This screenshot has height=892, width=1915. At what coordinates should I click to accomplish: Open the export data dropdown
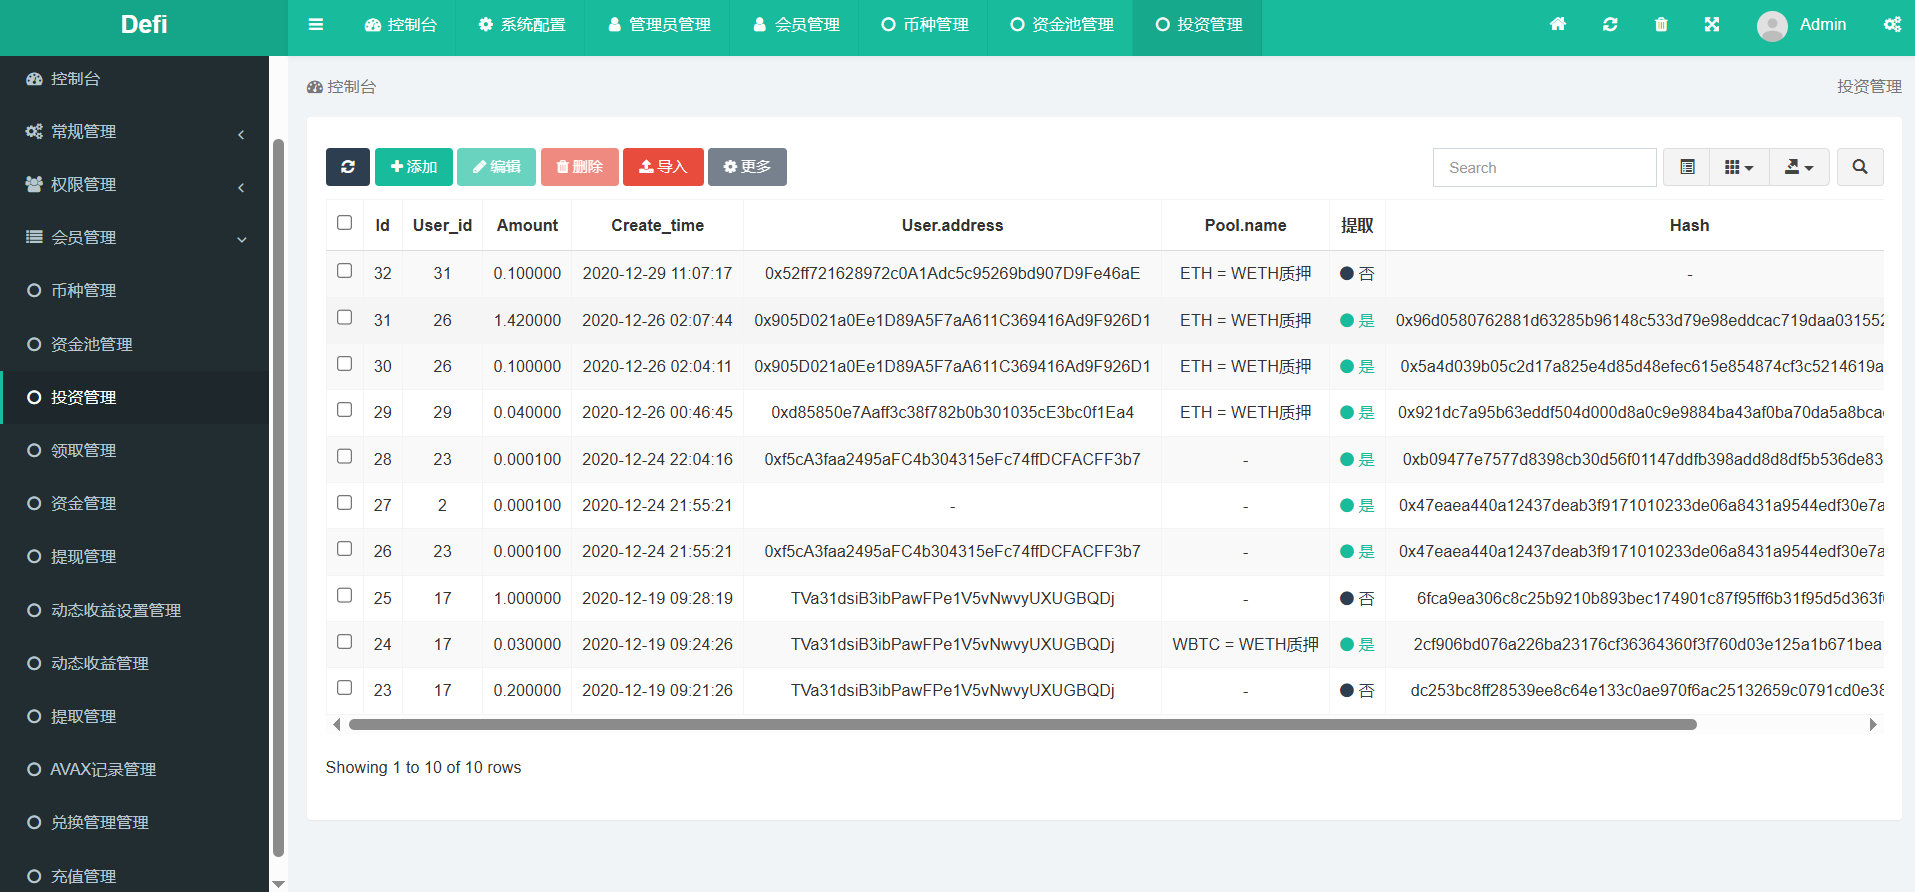point(1798,167)
